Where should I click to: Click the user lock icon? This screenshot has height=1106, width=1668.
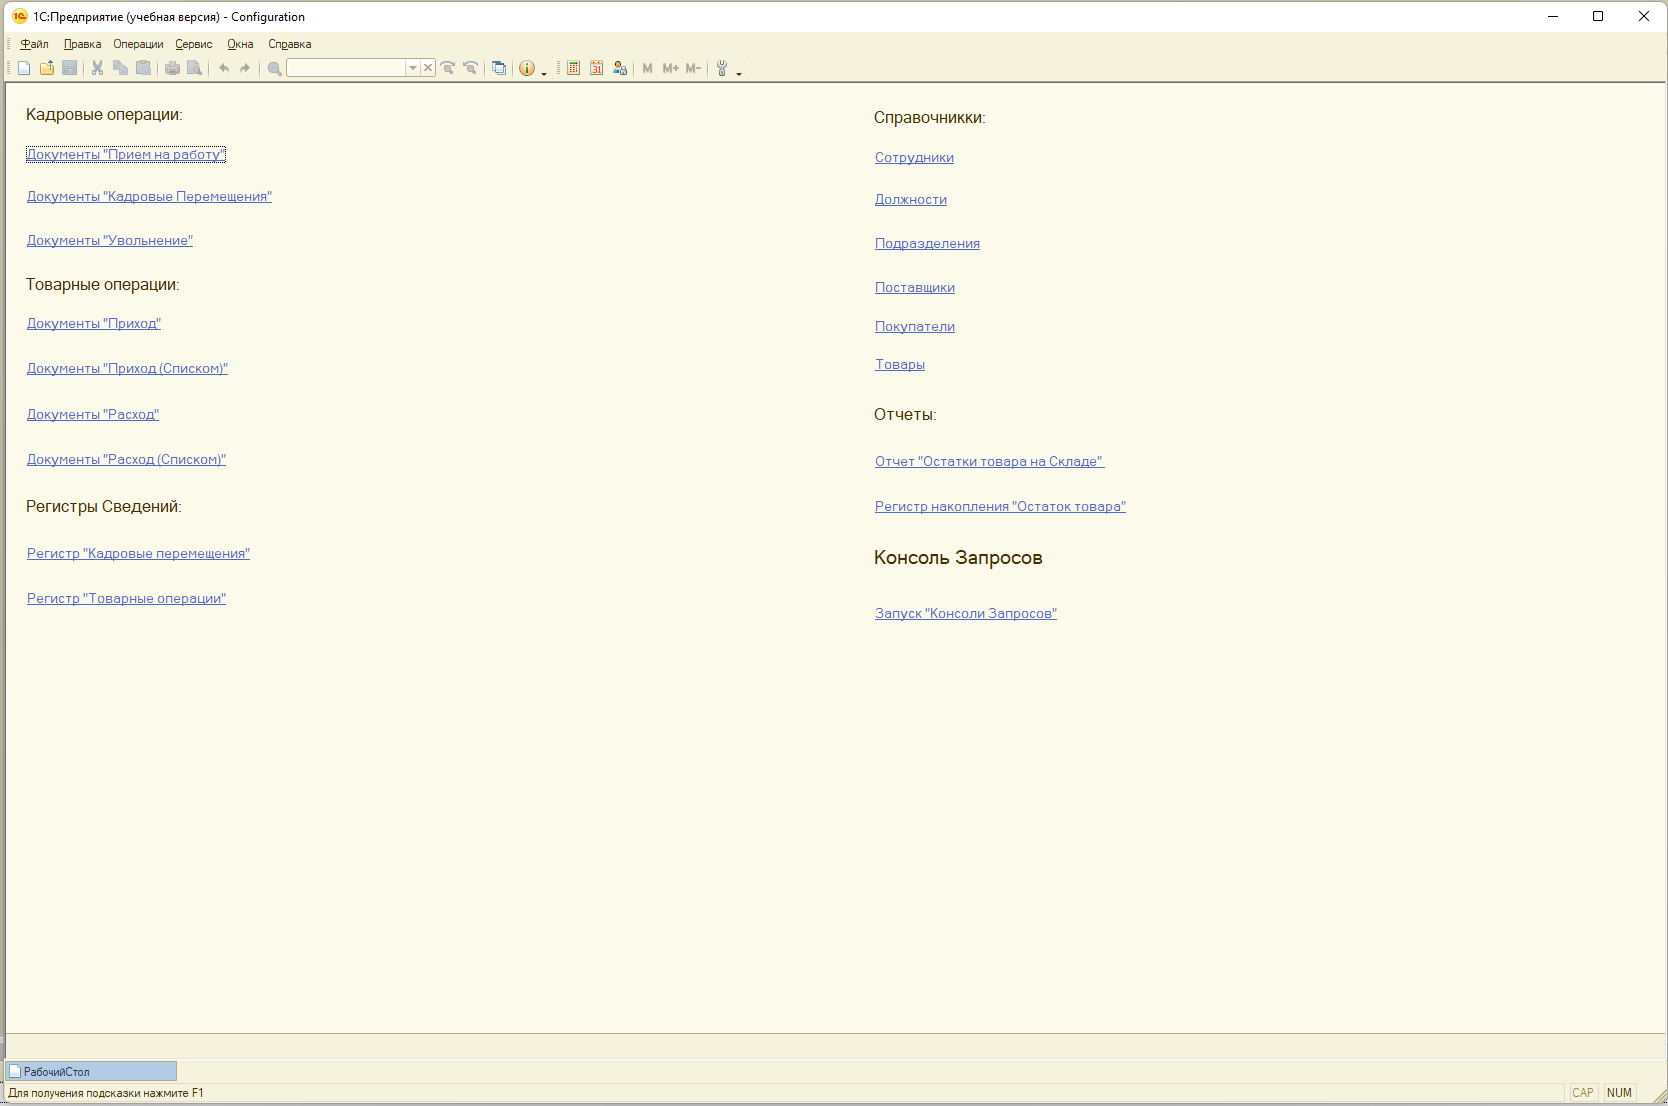tap(620, 68)
